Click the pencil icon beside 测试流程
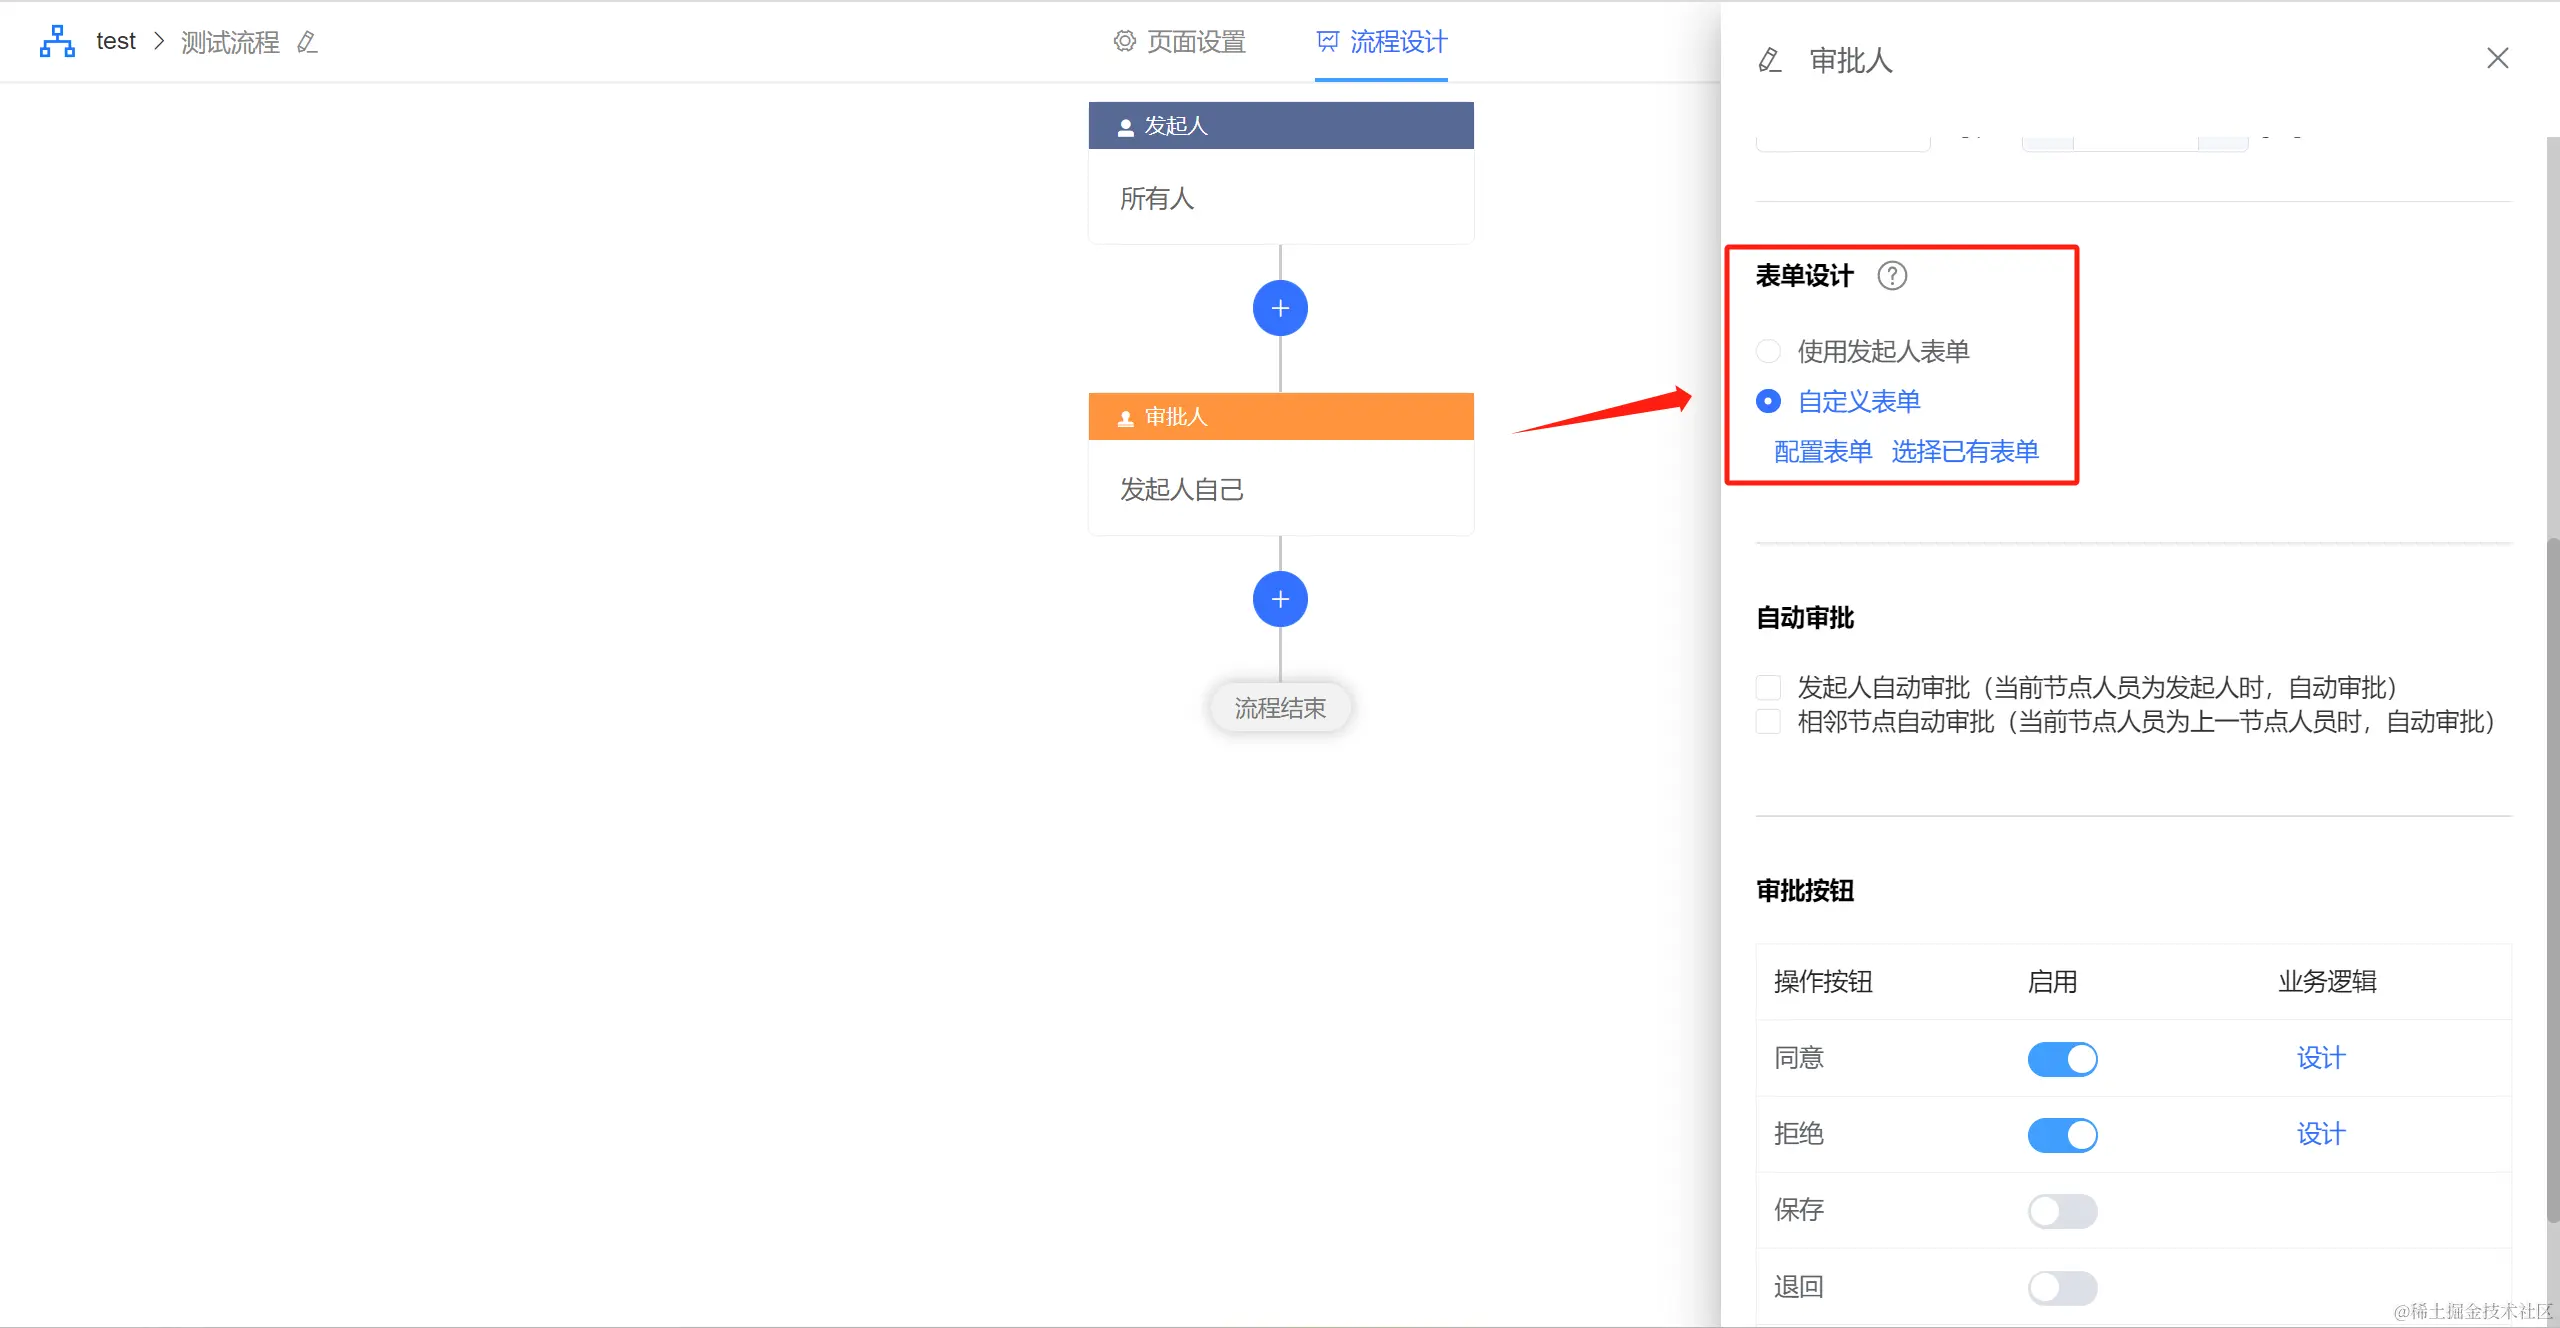 click(x=308, y=42)
